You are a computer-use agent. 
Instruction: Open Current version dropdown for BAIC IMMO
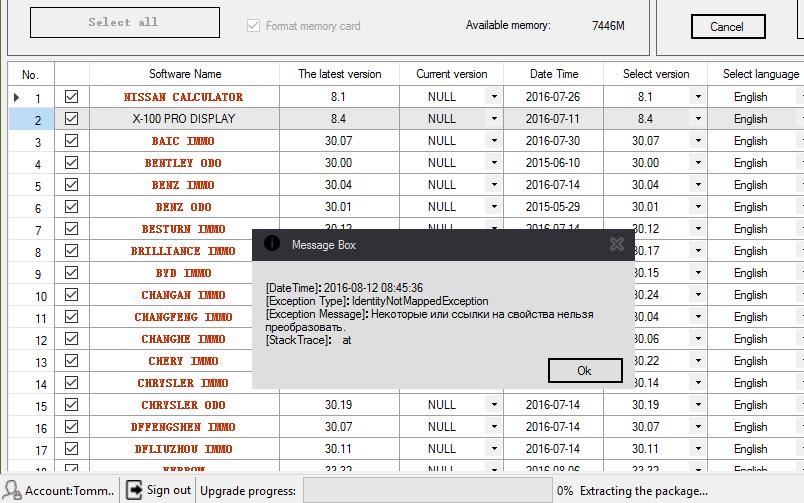494,140
